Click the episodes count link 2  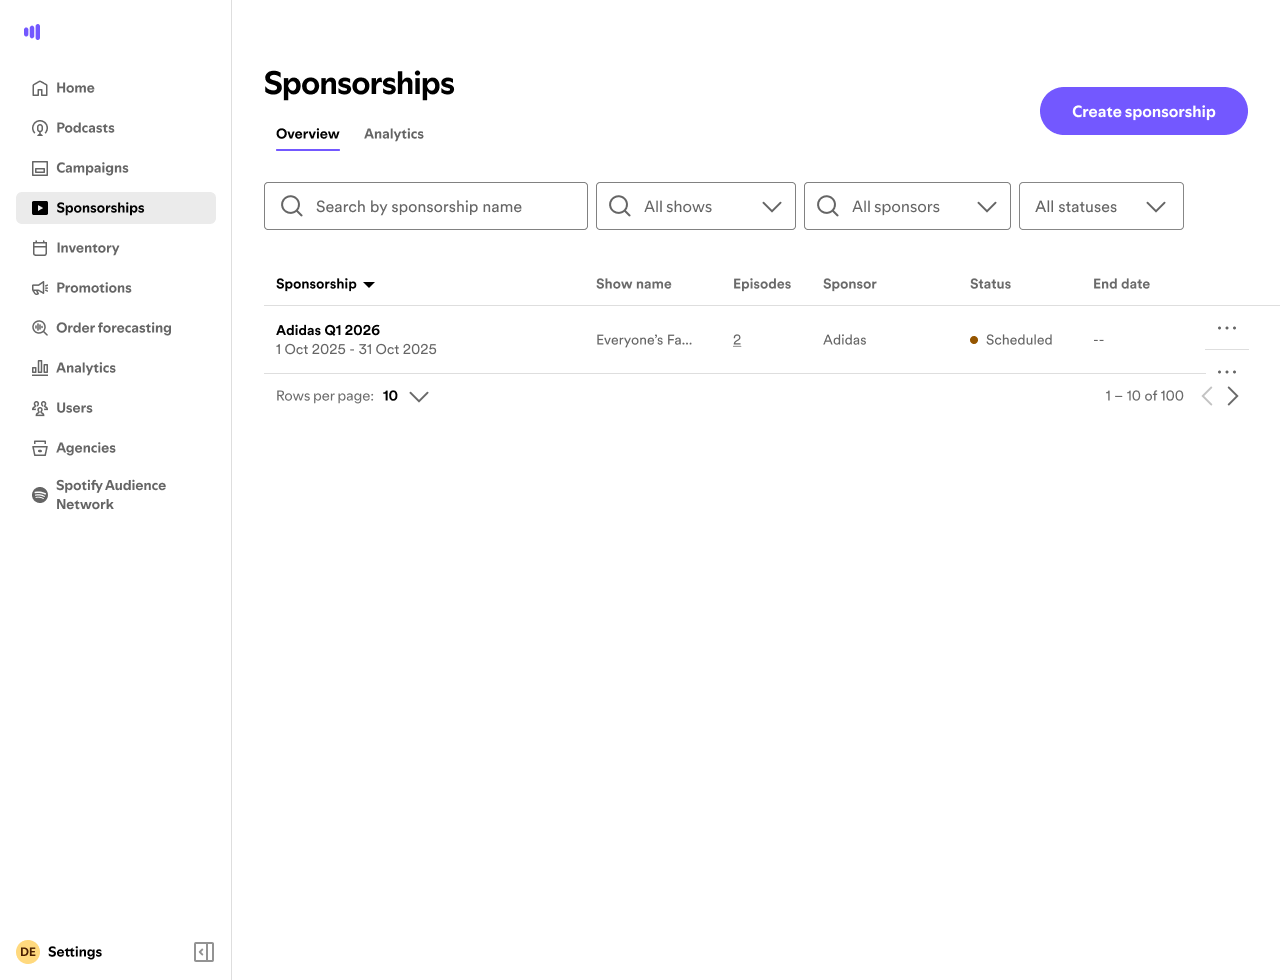coord(737,340)
